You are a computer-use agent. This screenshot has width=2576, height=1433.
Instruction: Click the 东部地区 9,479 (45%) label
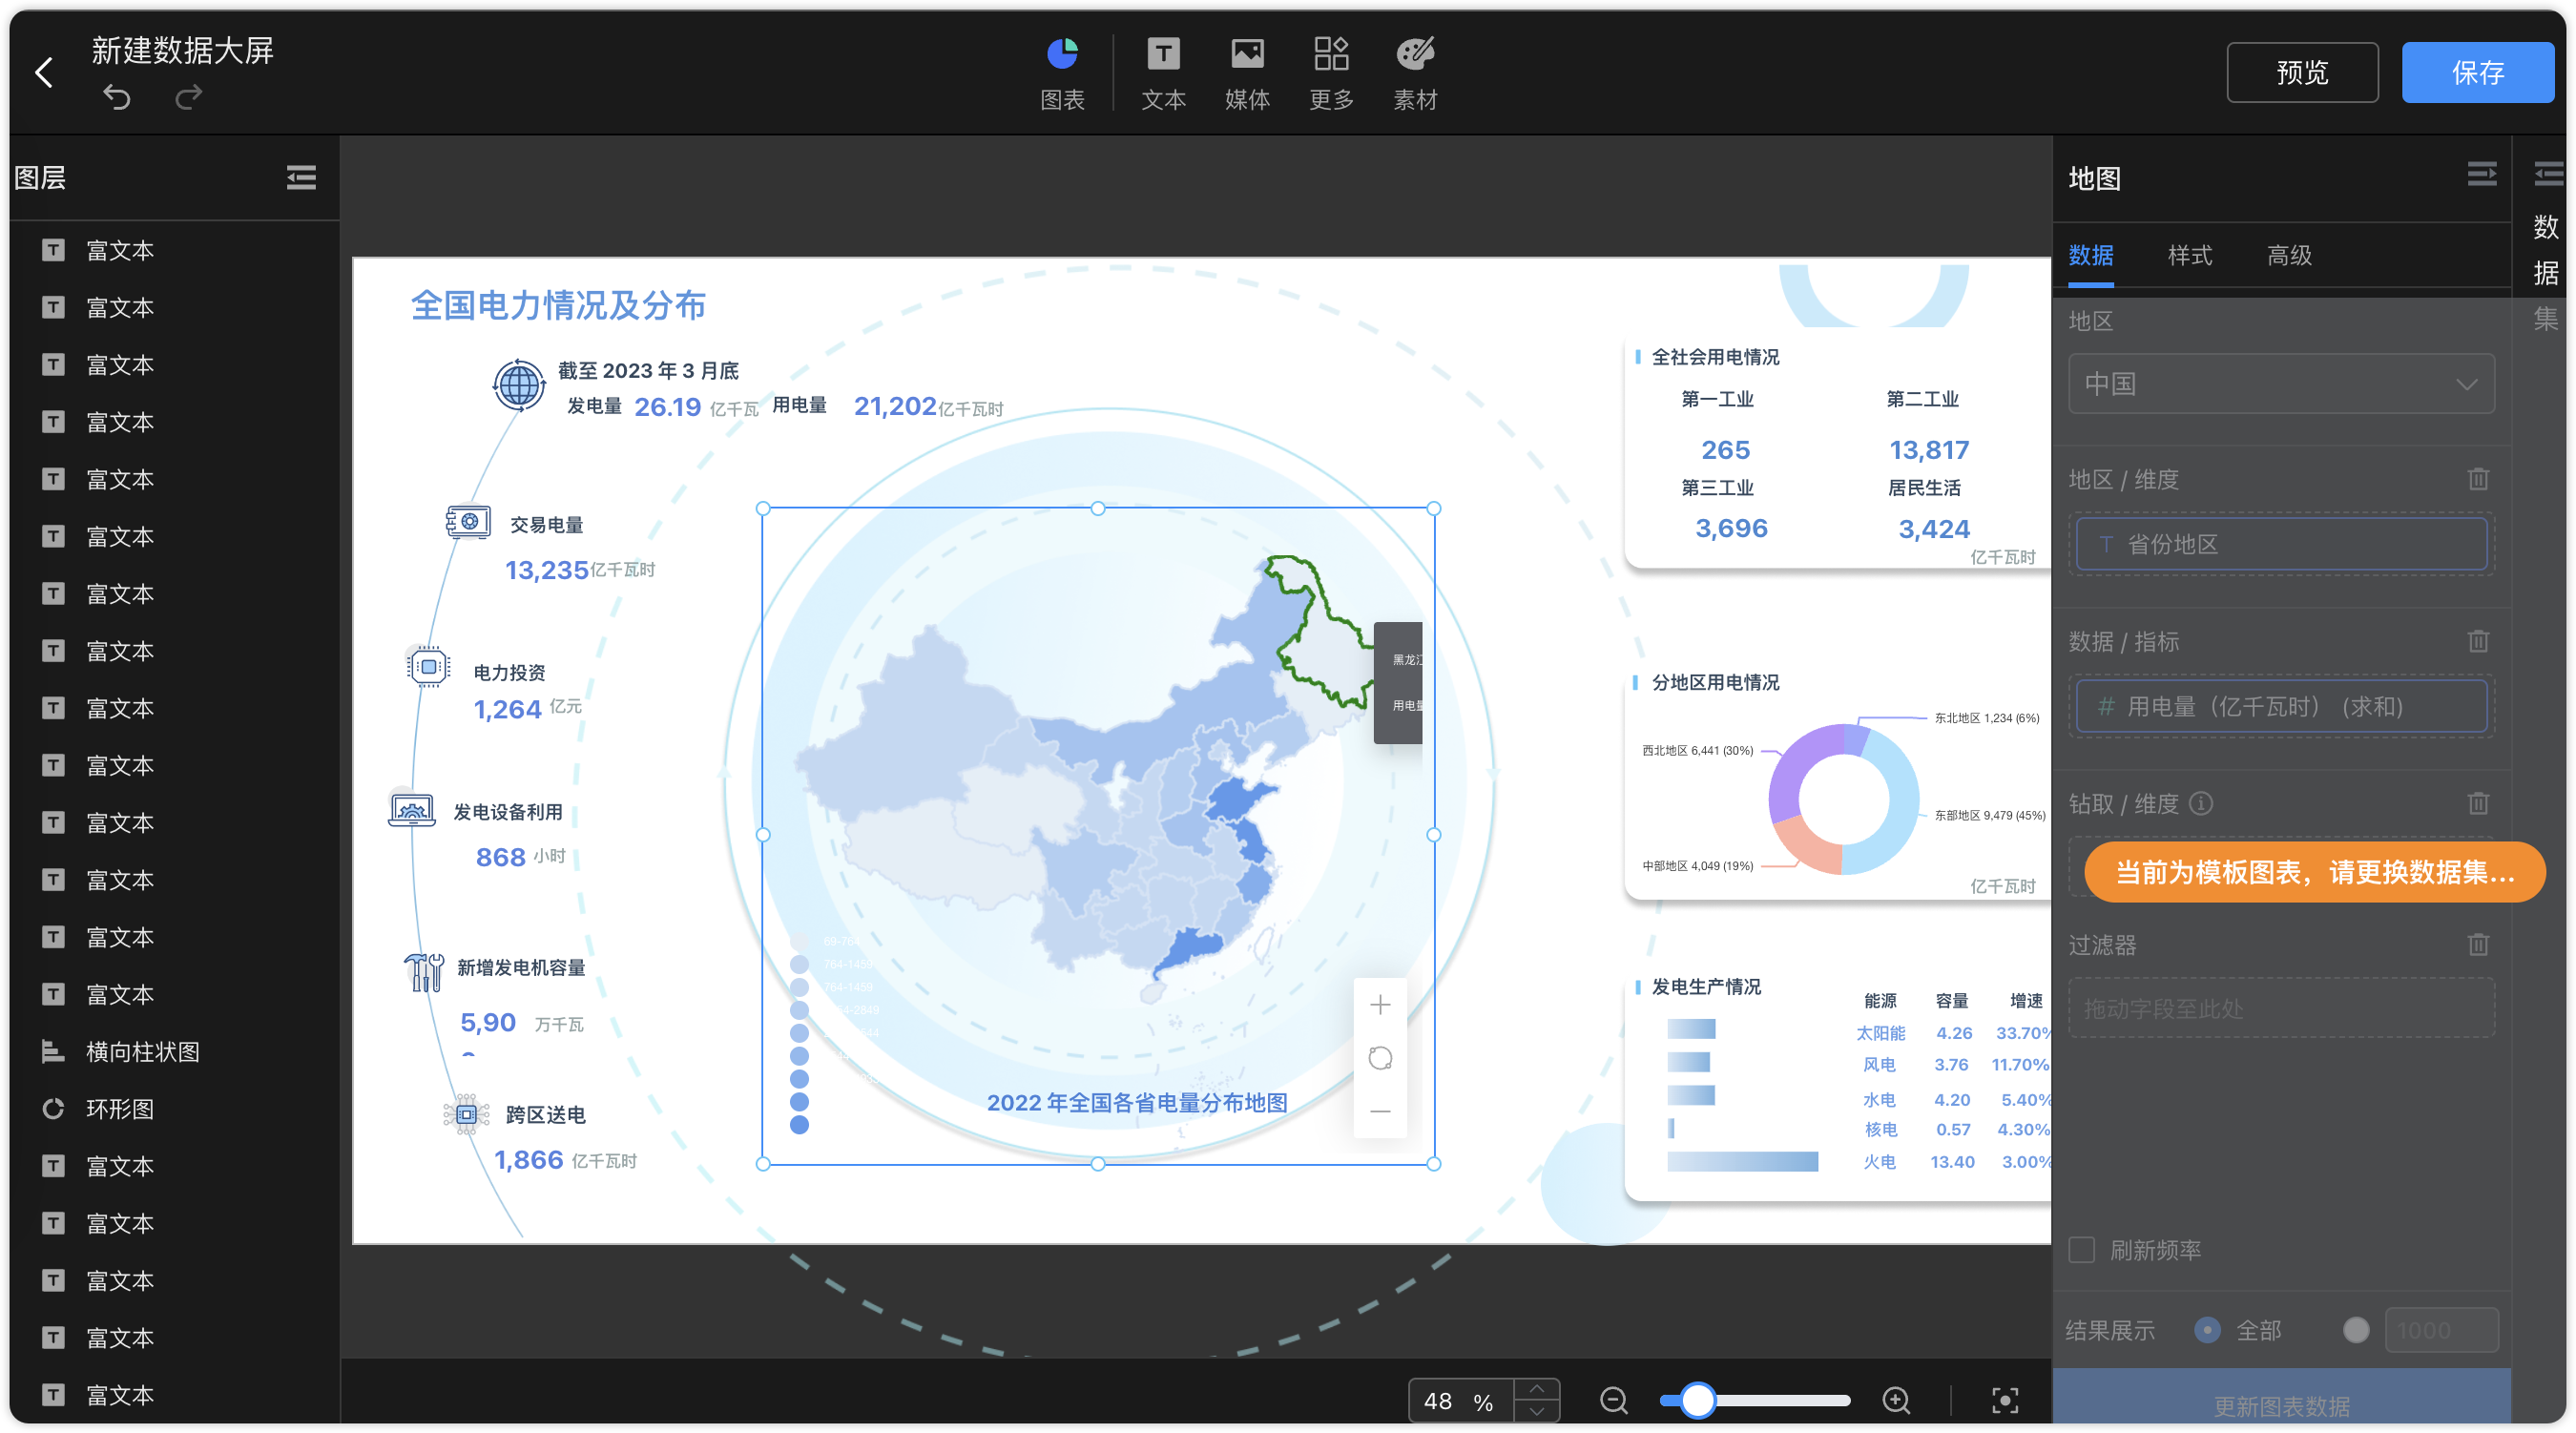click(1990, 815)
